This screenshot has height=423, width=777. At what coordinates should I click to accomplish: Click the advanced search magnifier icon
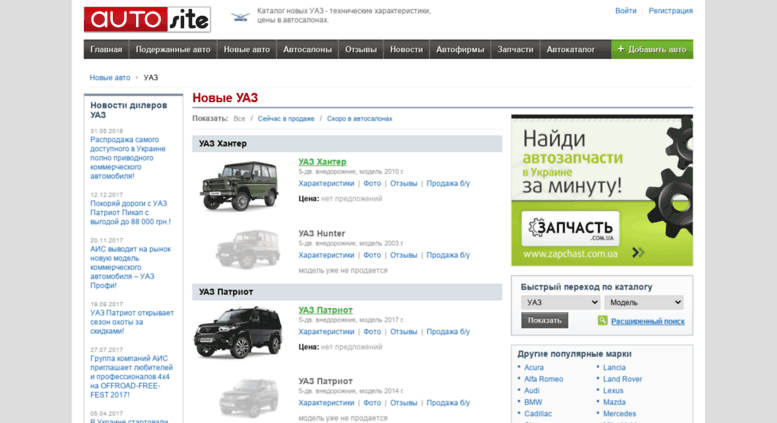[602, 320]
